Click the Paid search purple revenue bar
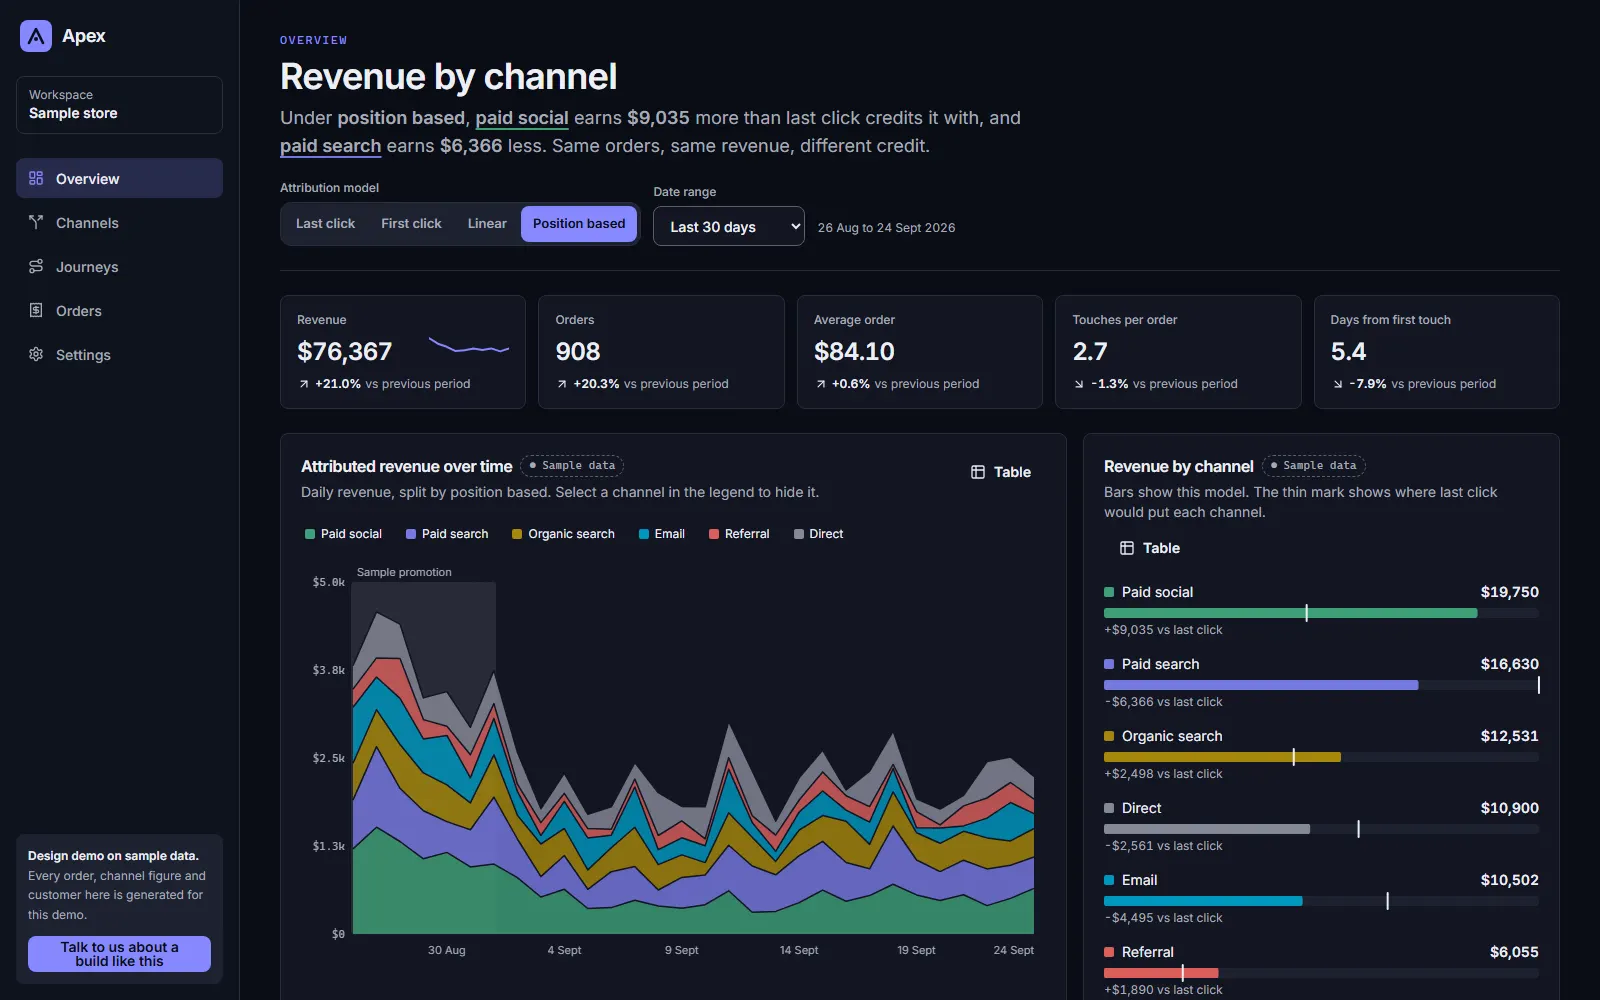 click(x=1261, y=685)
